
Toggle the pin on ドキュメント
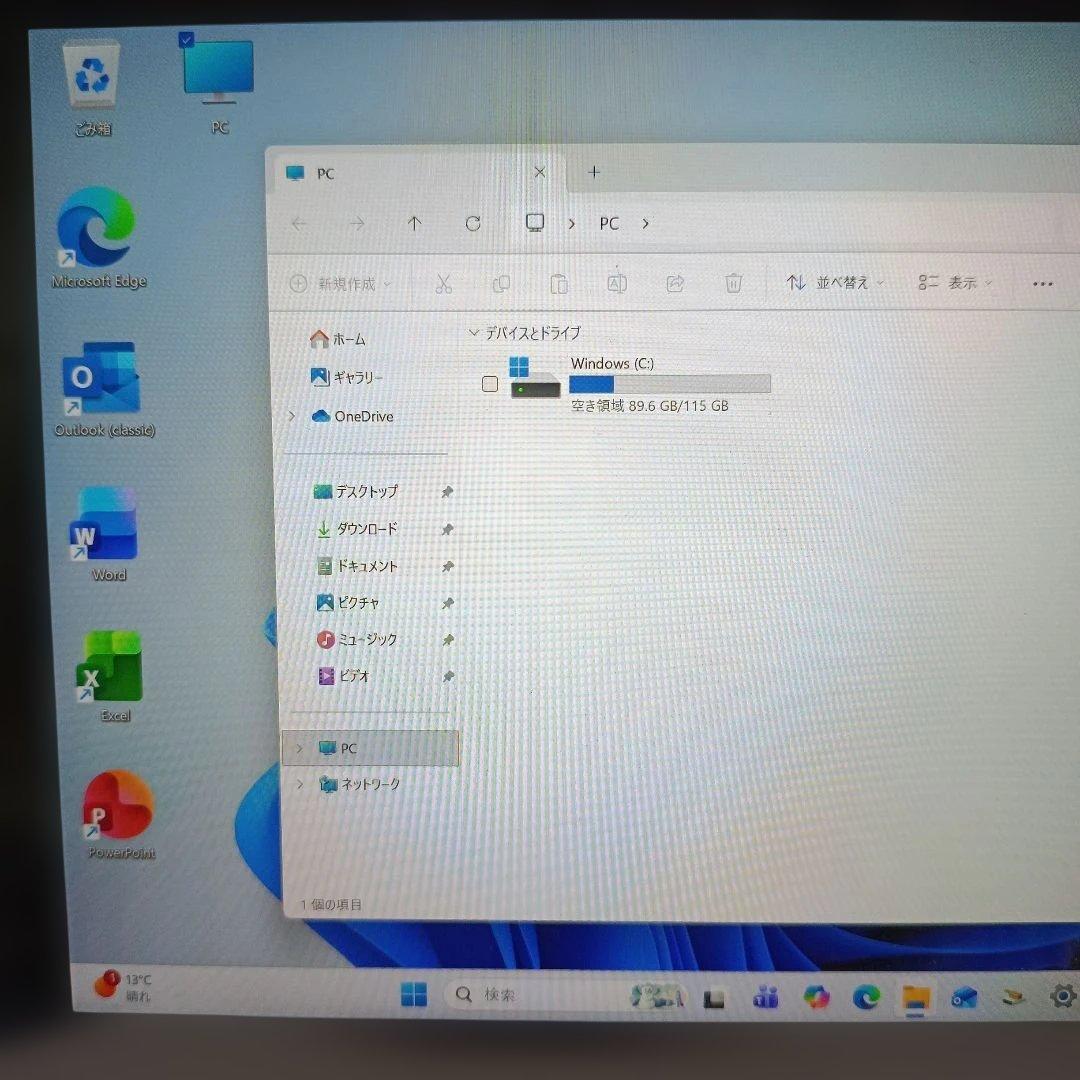click(447, 566)
